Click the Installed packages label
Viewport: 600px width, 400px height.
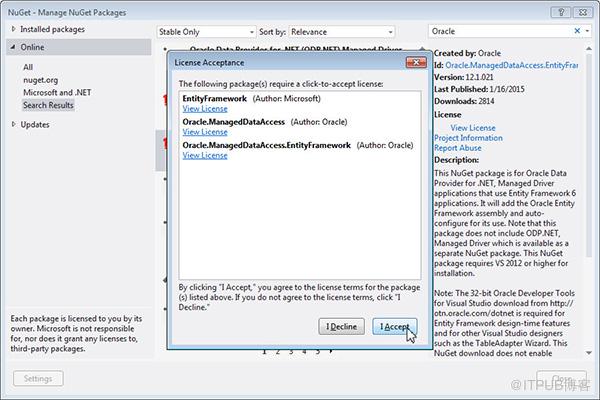[x=52, y=29]
